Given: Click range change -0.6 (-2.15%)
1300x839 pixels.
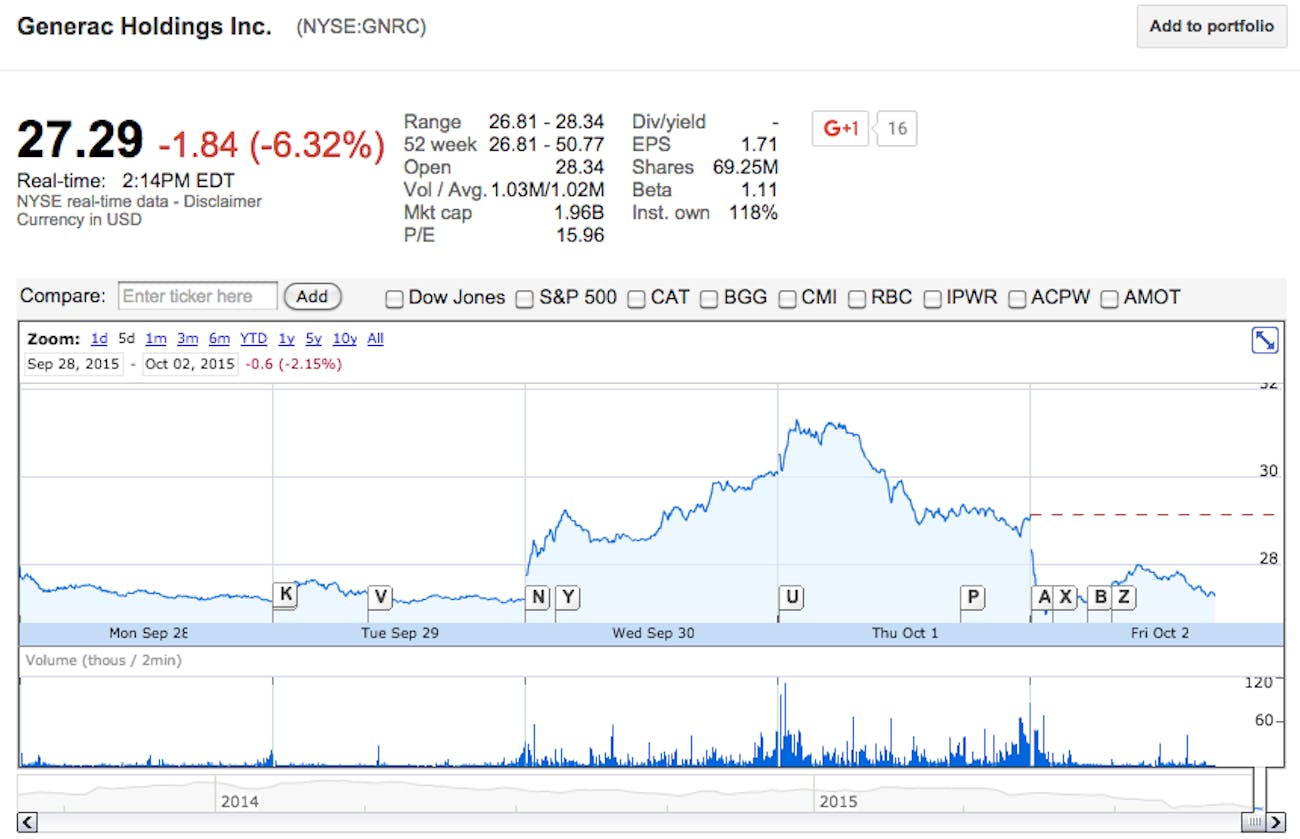Looking at the screenshot, I should [x=294, y=364].
